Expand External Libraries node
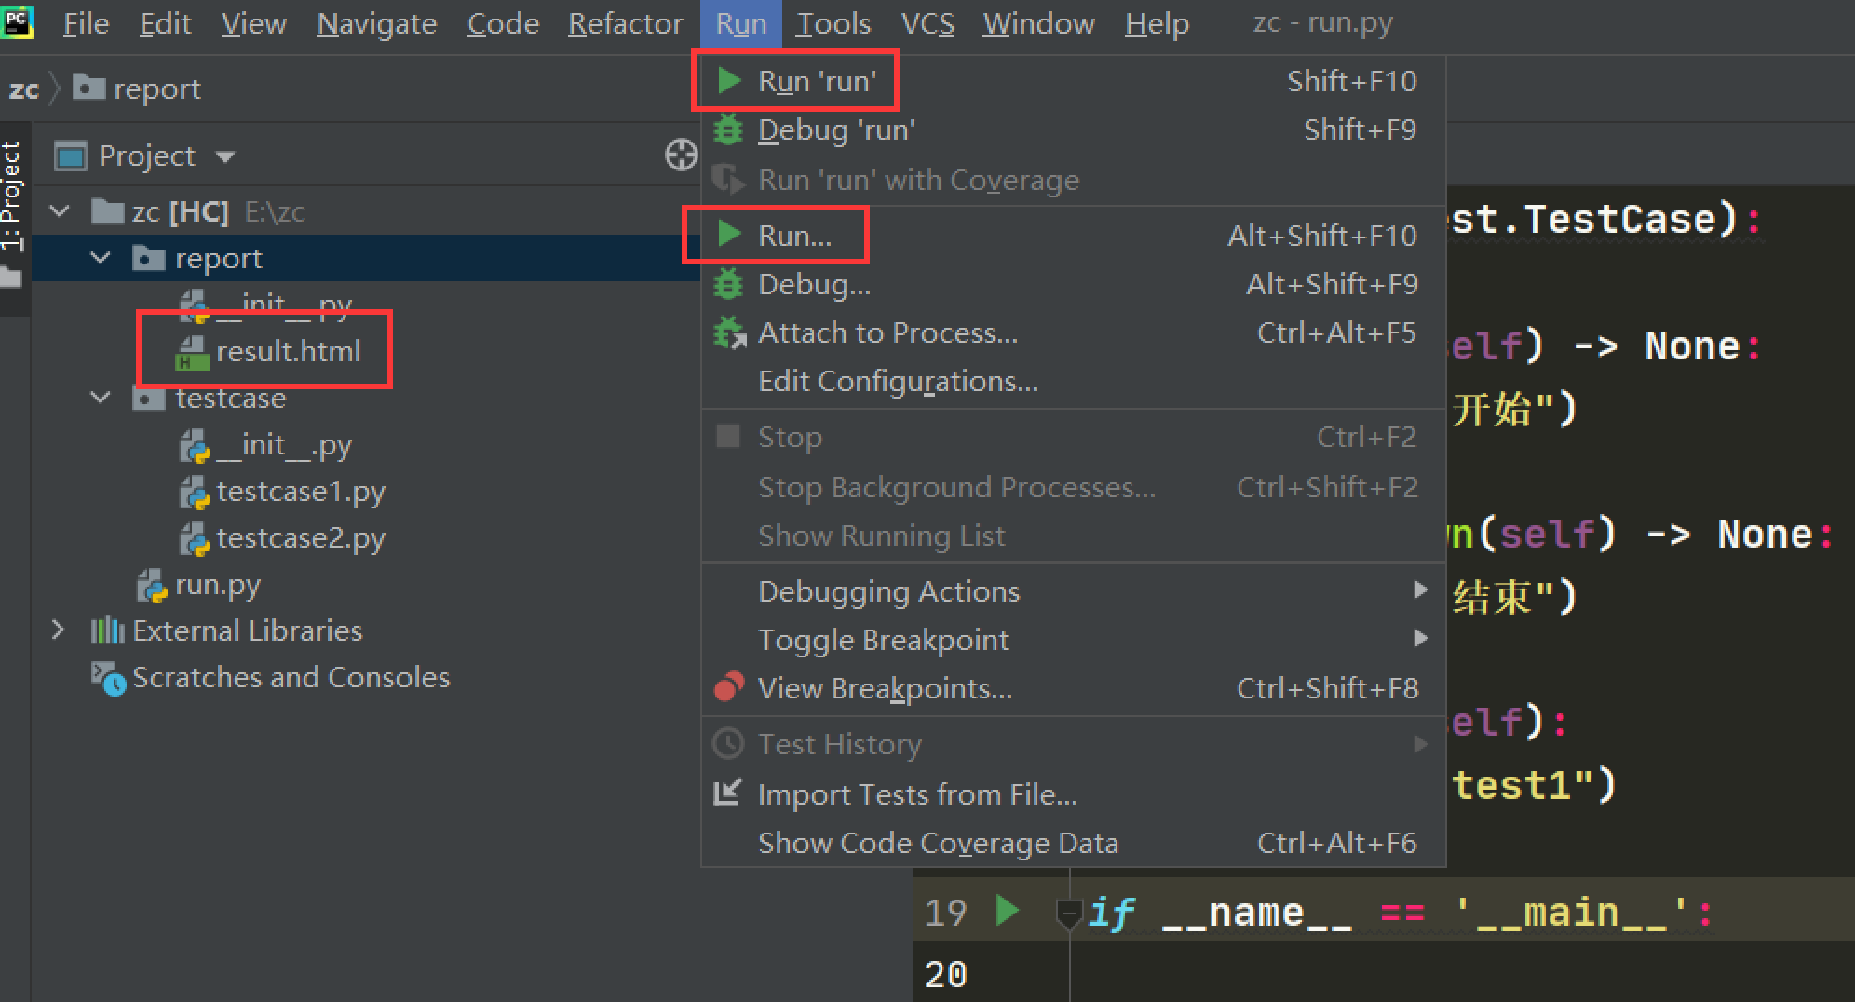The image size is (1855, 1002). pyautogui.click(x=58, y=630)
